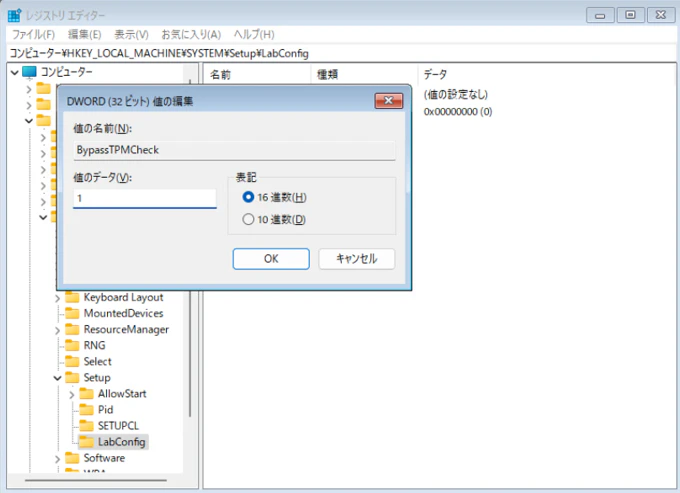Click the コンピューター computer icon
680x493 pixels.
click(29, 72)
